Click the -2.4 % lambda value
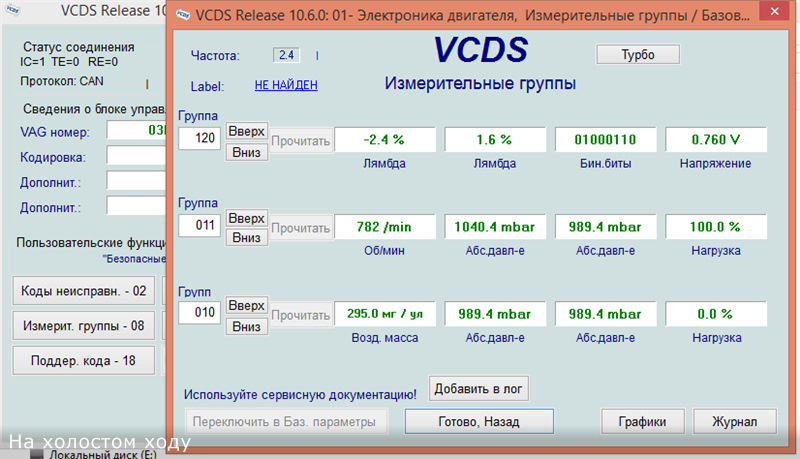This screenshot has height=459, width=800. click(385, 140)
